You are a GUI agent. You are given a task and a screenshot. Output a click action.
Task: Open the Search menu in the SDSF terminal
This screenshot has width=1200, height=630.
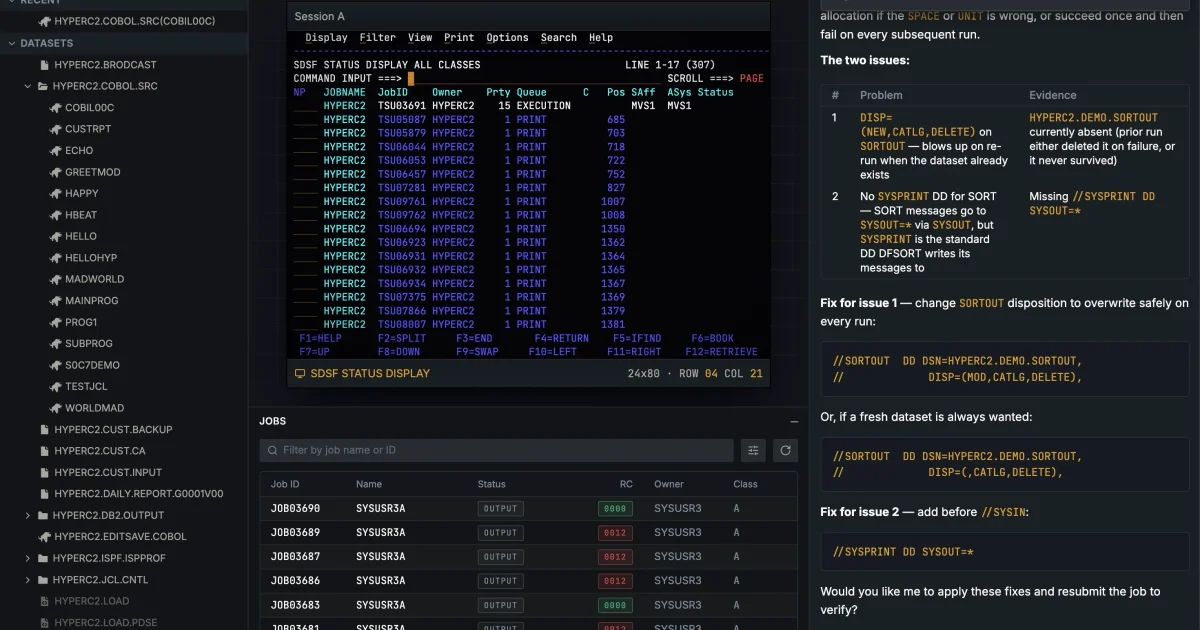[558, 38]
